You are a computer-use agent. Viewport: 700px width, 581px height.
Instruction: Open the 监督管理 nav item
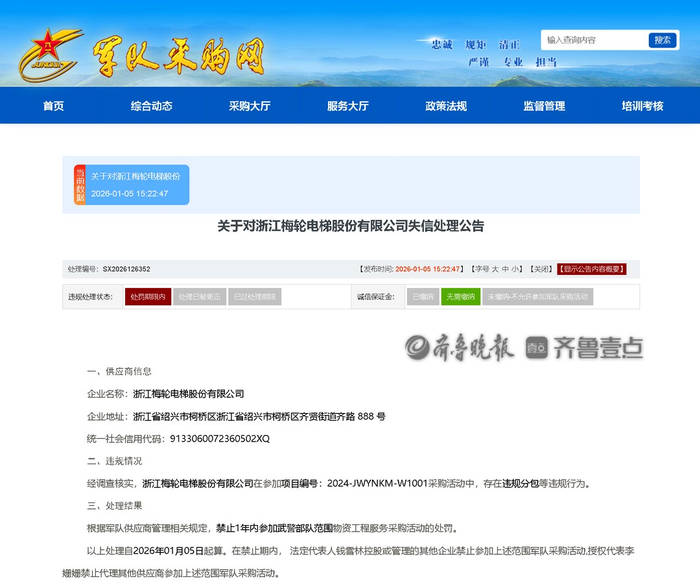(544, 106)
